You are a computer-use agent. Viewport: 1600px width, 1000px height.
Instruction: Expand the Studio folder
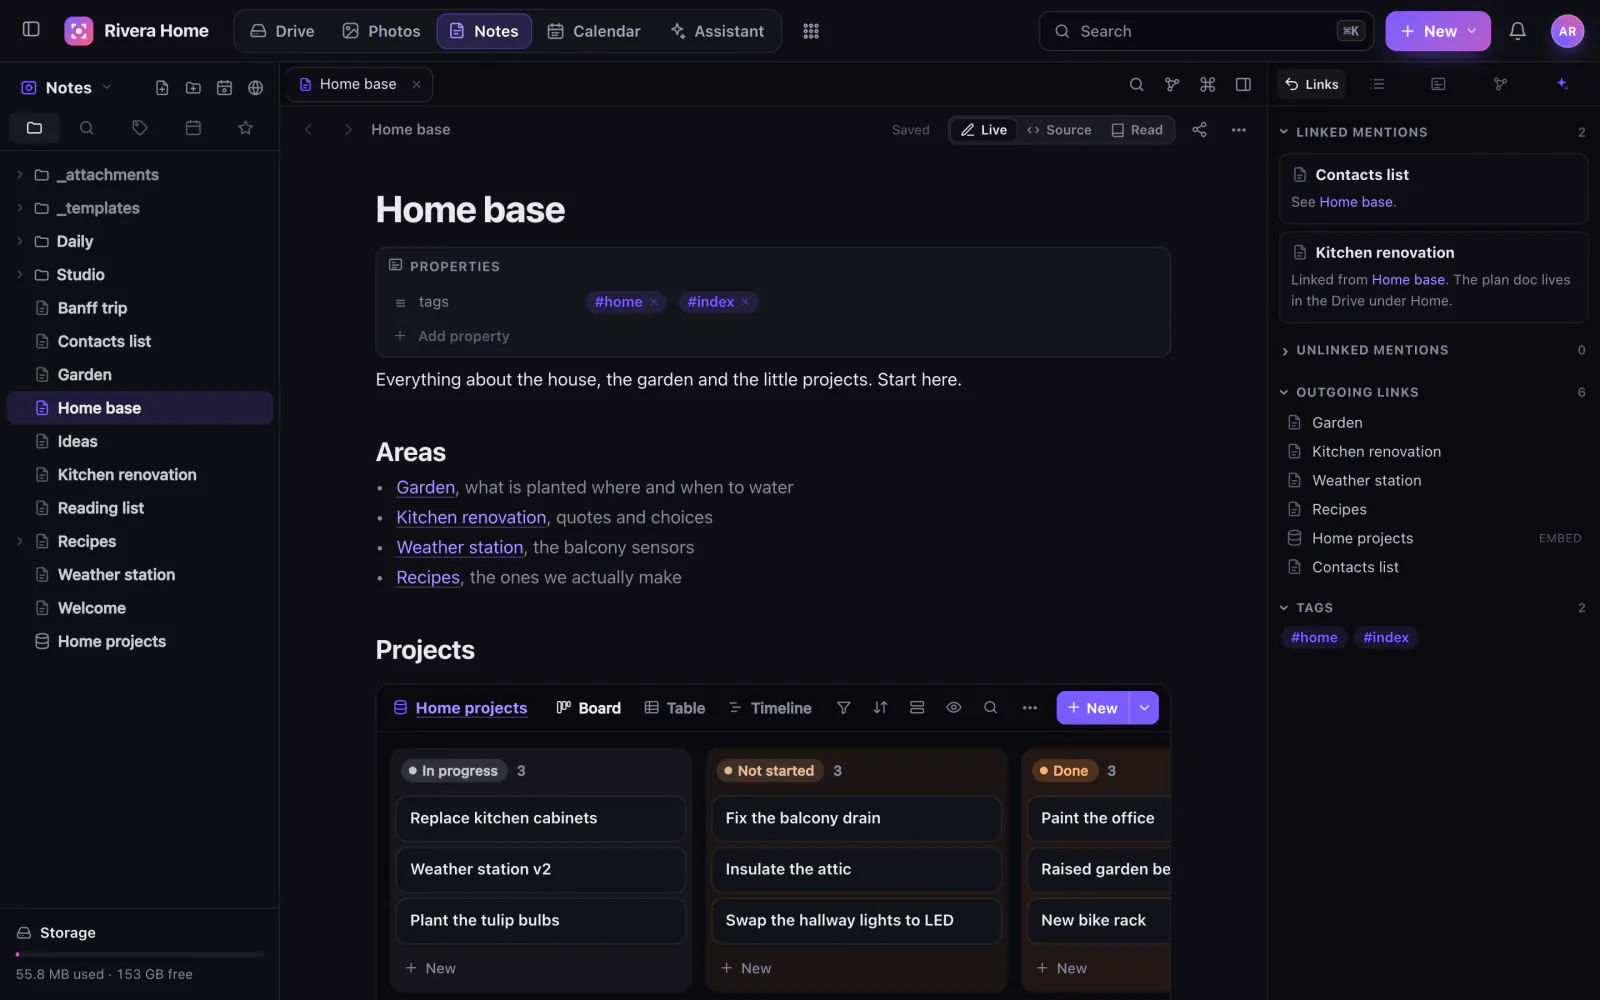tap(20, 275)
